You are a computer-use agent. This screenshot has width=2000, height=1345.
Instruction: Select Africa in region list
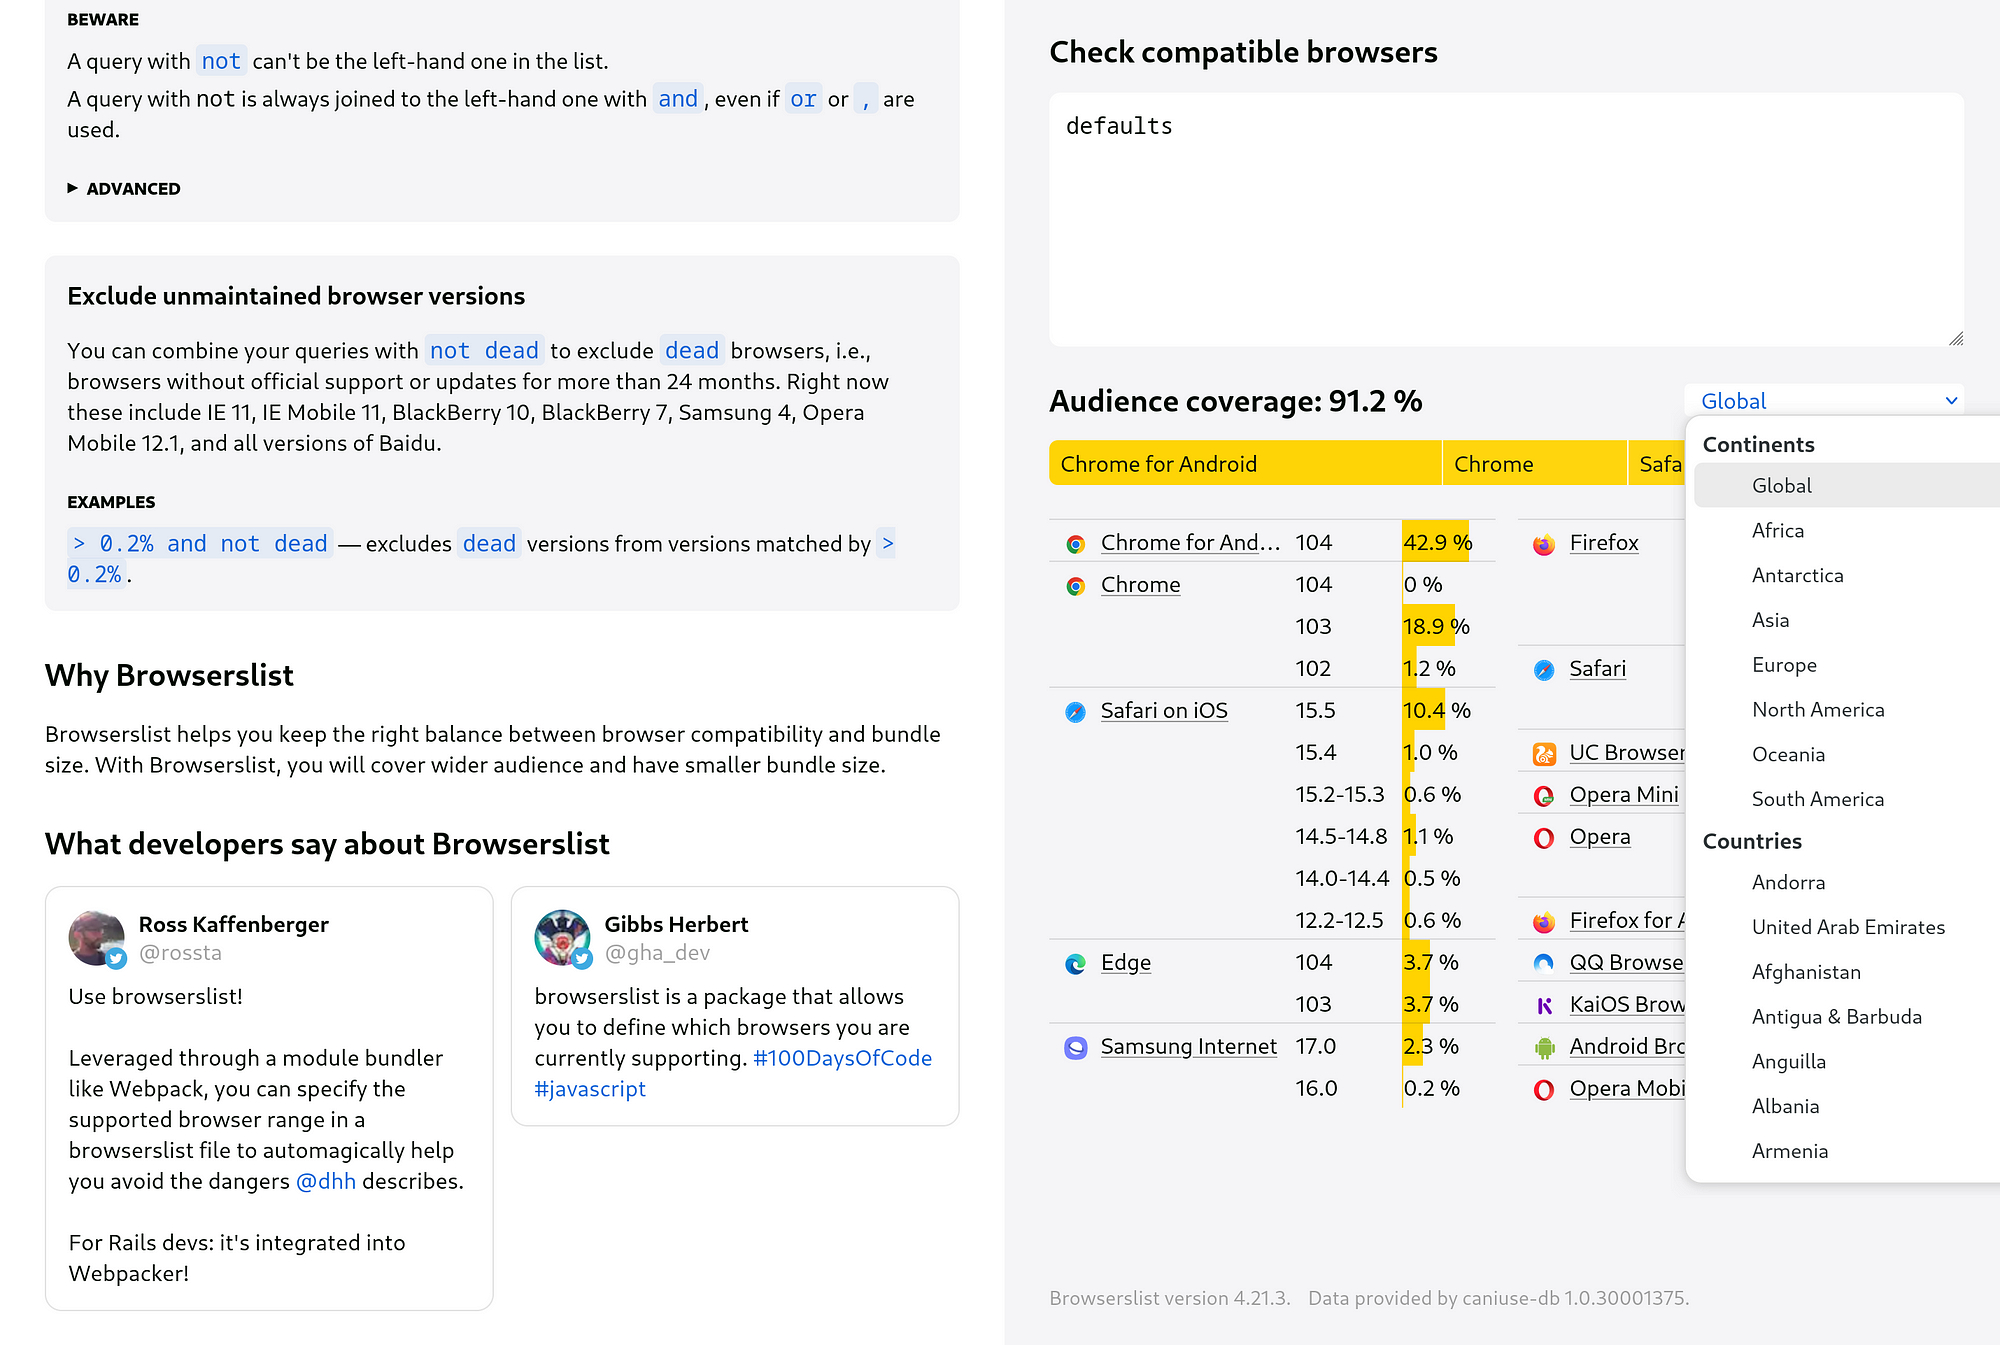pos(1846,530)
